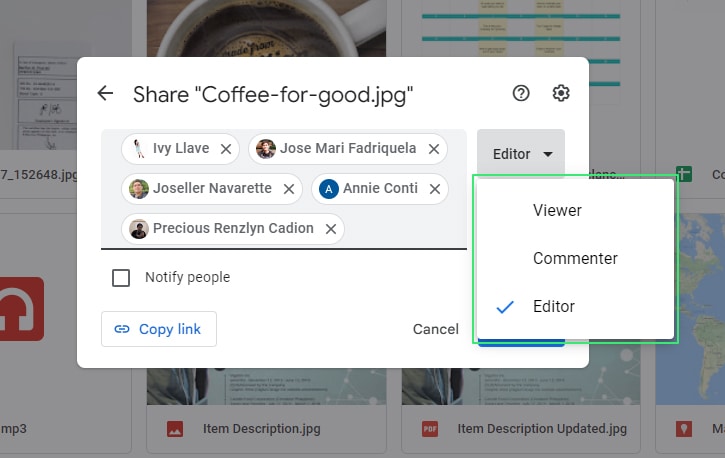Click the Notify people label
725x458 pixels.
click(187, 277)
